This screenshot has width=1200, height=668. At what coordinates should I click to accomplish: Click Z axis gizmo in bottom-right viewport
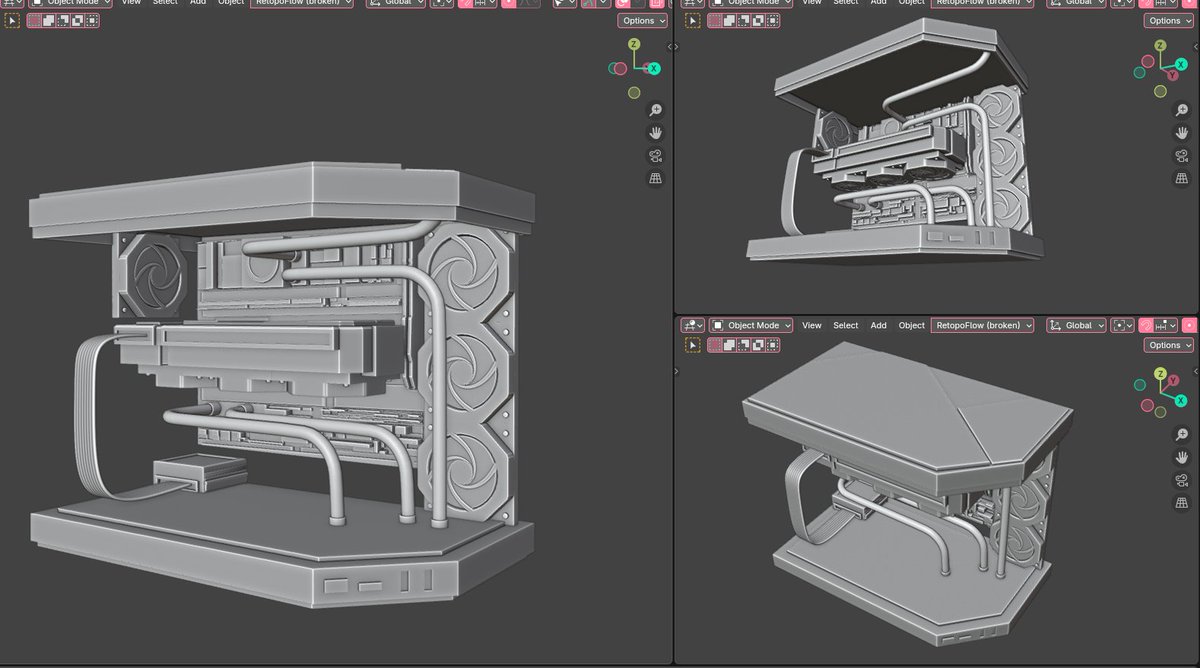1160,374
